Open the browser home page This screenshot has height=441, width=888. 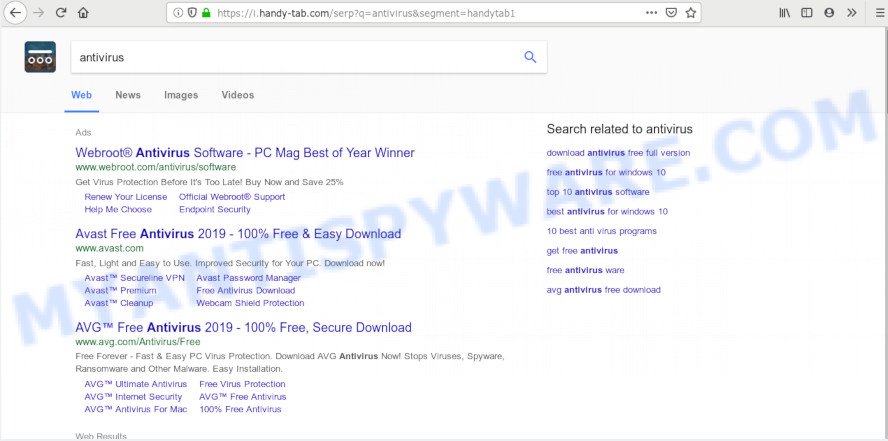(83, 12)
